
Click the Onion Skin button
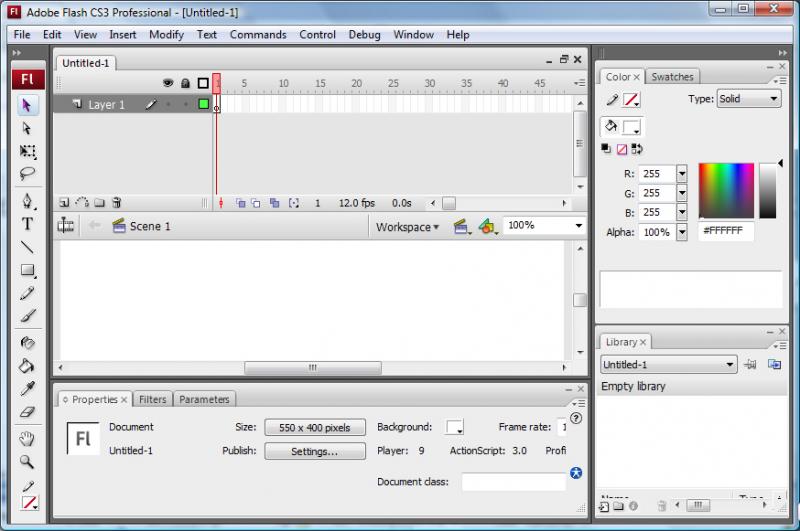[x=240, y=203]
